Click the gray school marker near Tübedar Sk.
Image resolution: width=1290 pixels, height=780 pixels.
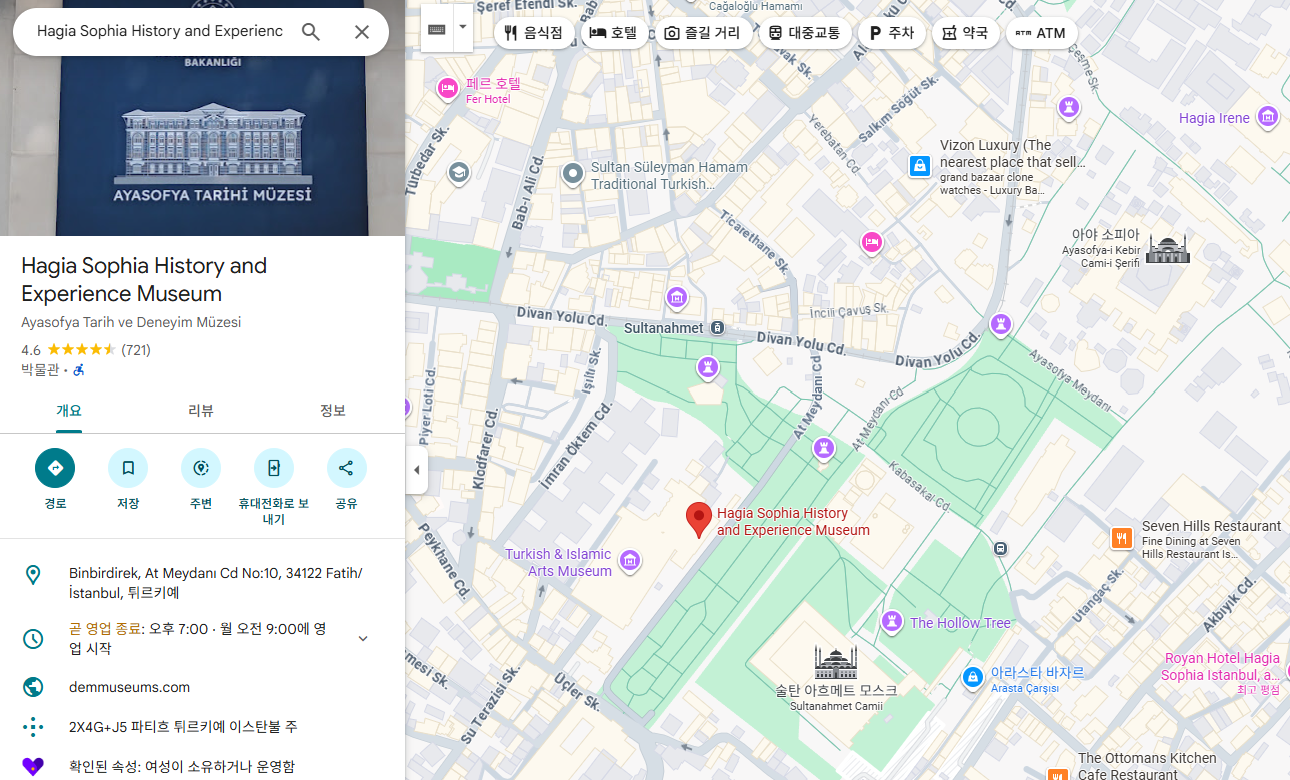click(459, 172)
